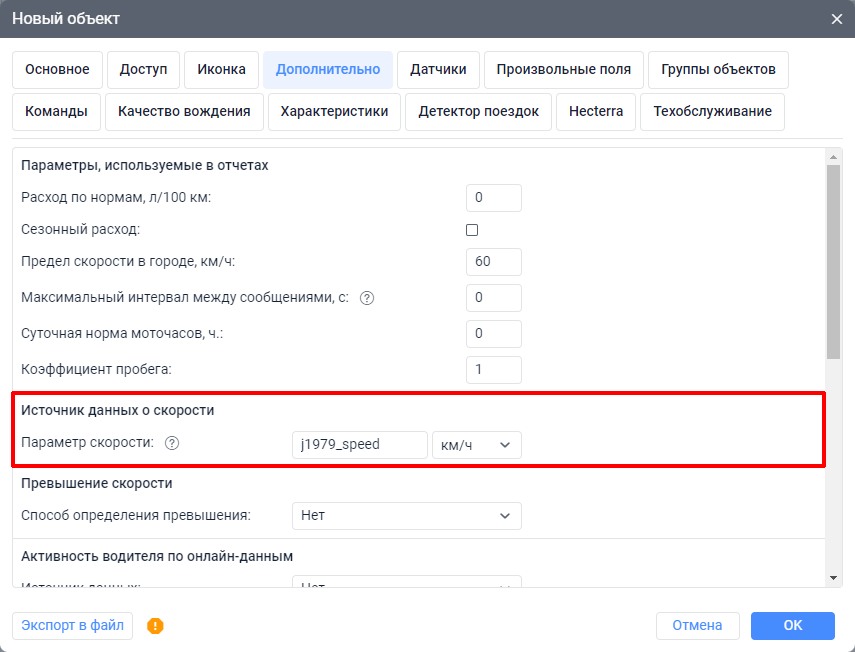
Task: Switch to the Техобслуживание tab
Action: (712, 111)
